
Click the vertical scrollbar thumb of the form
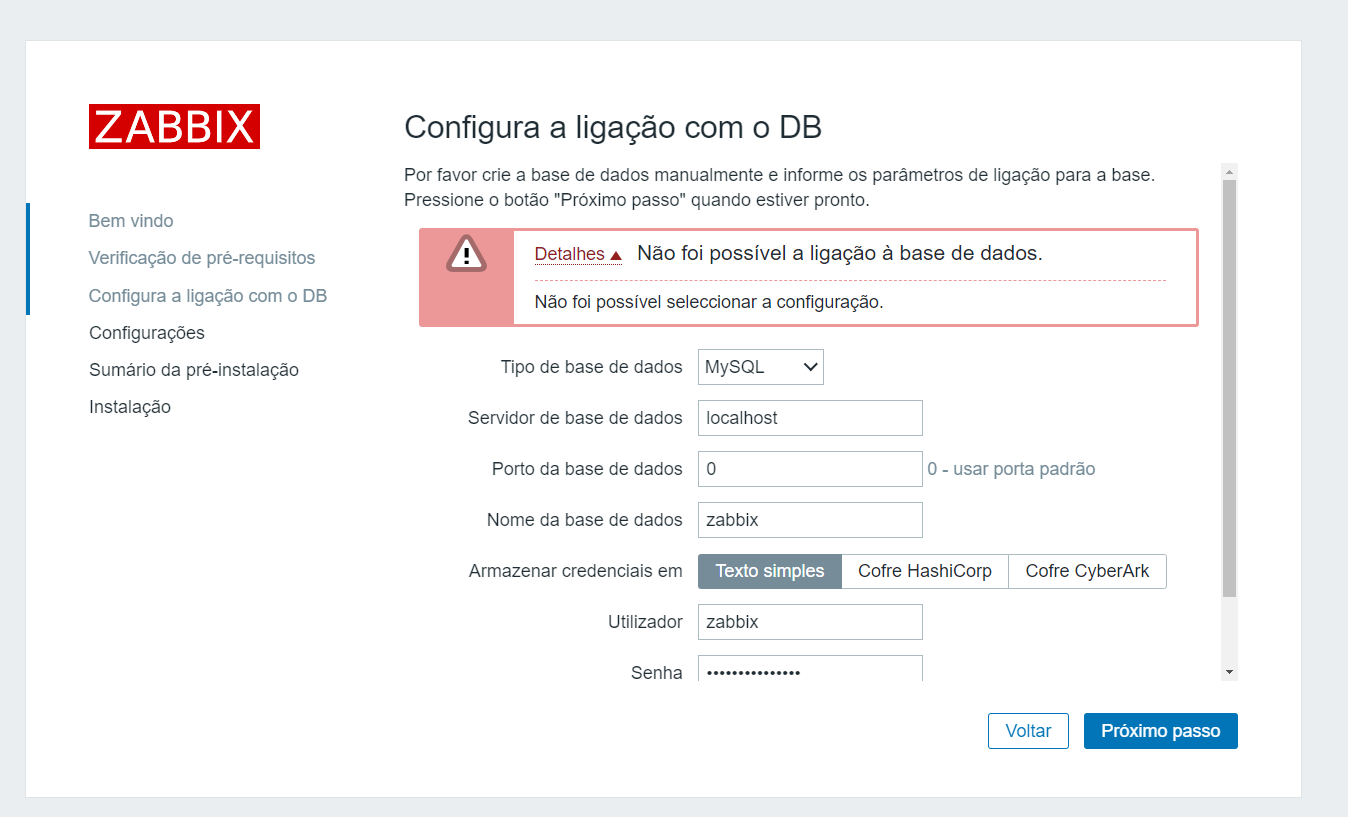pyautogui.click(x=1230, y=389)
